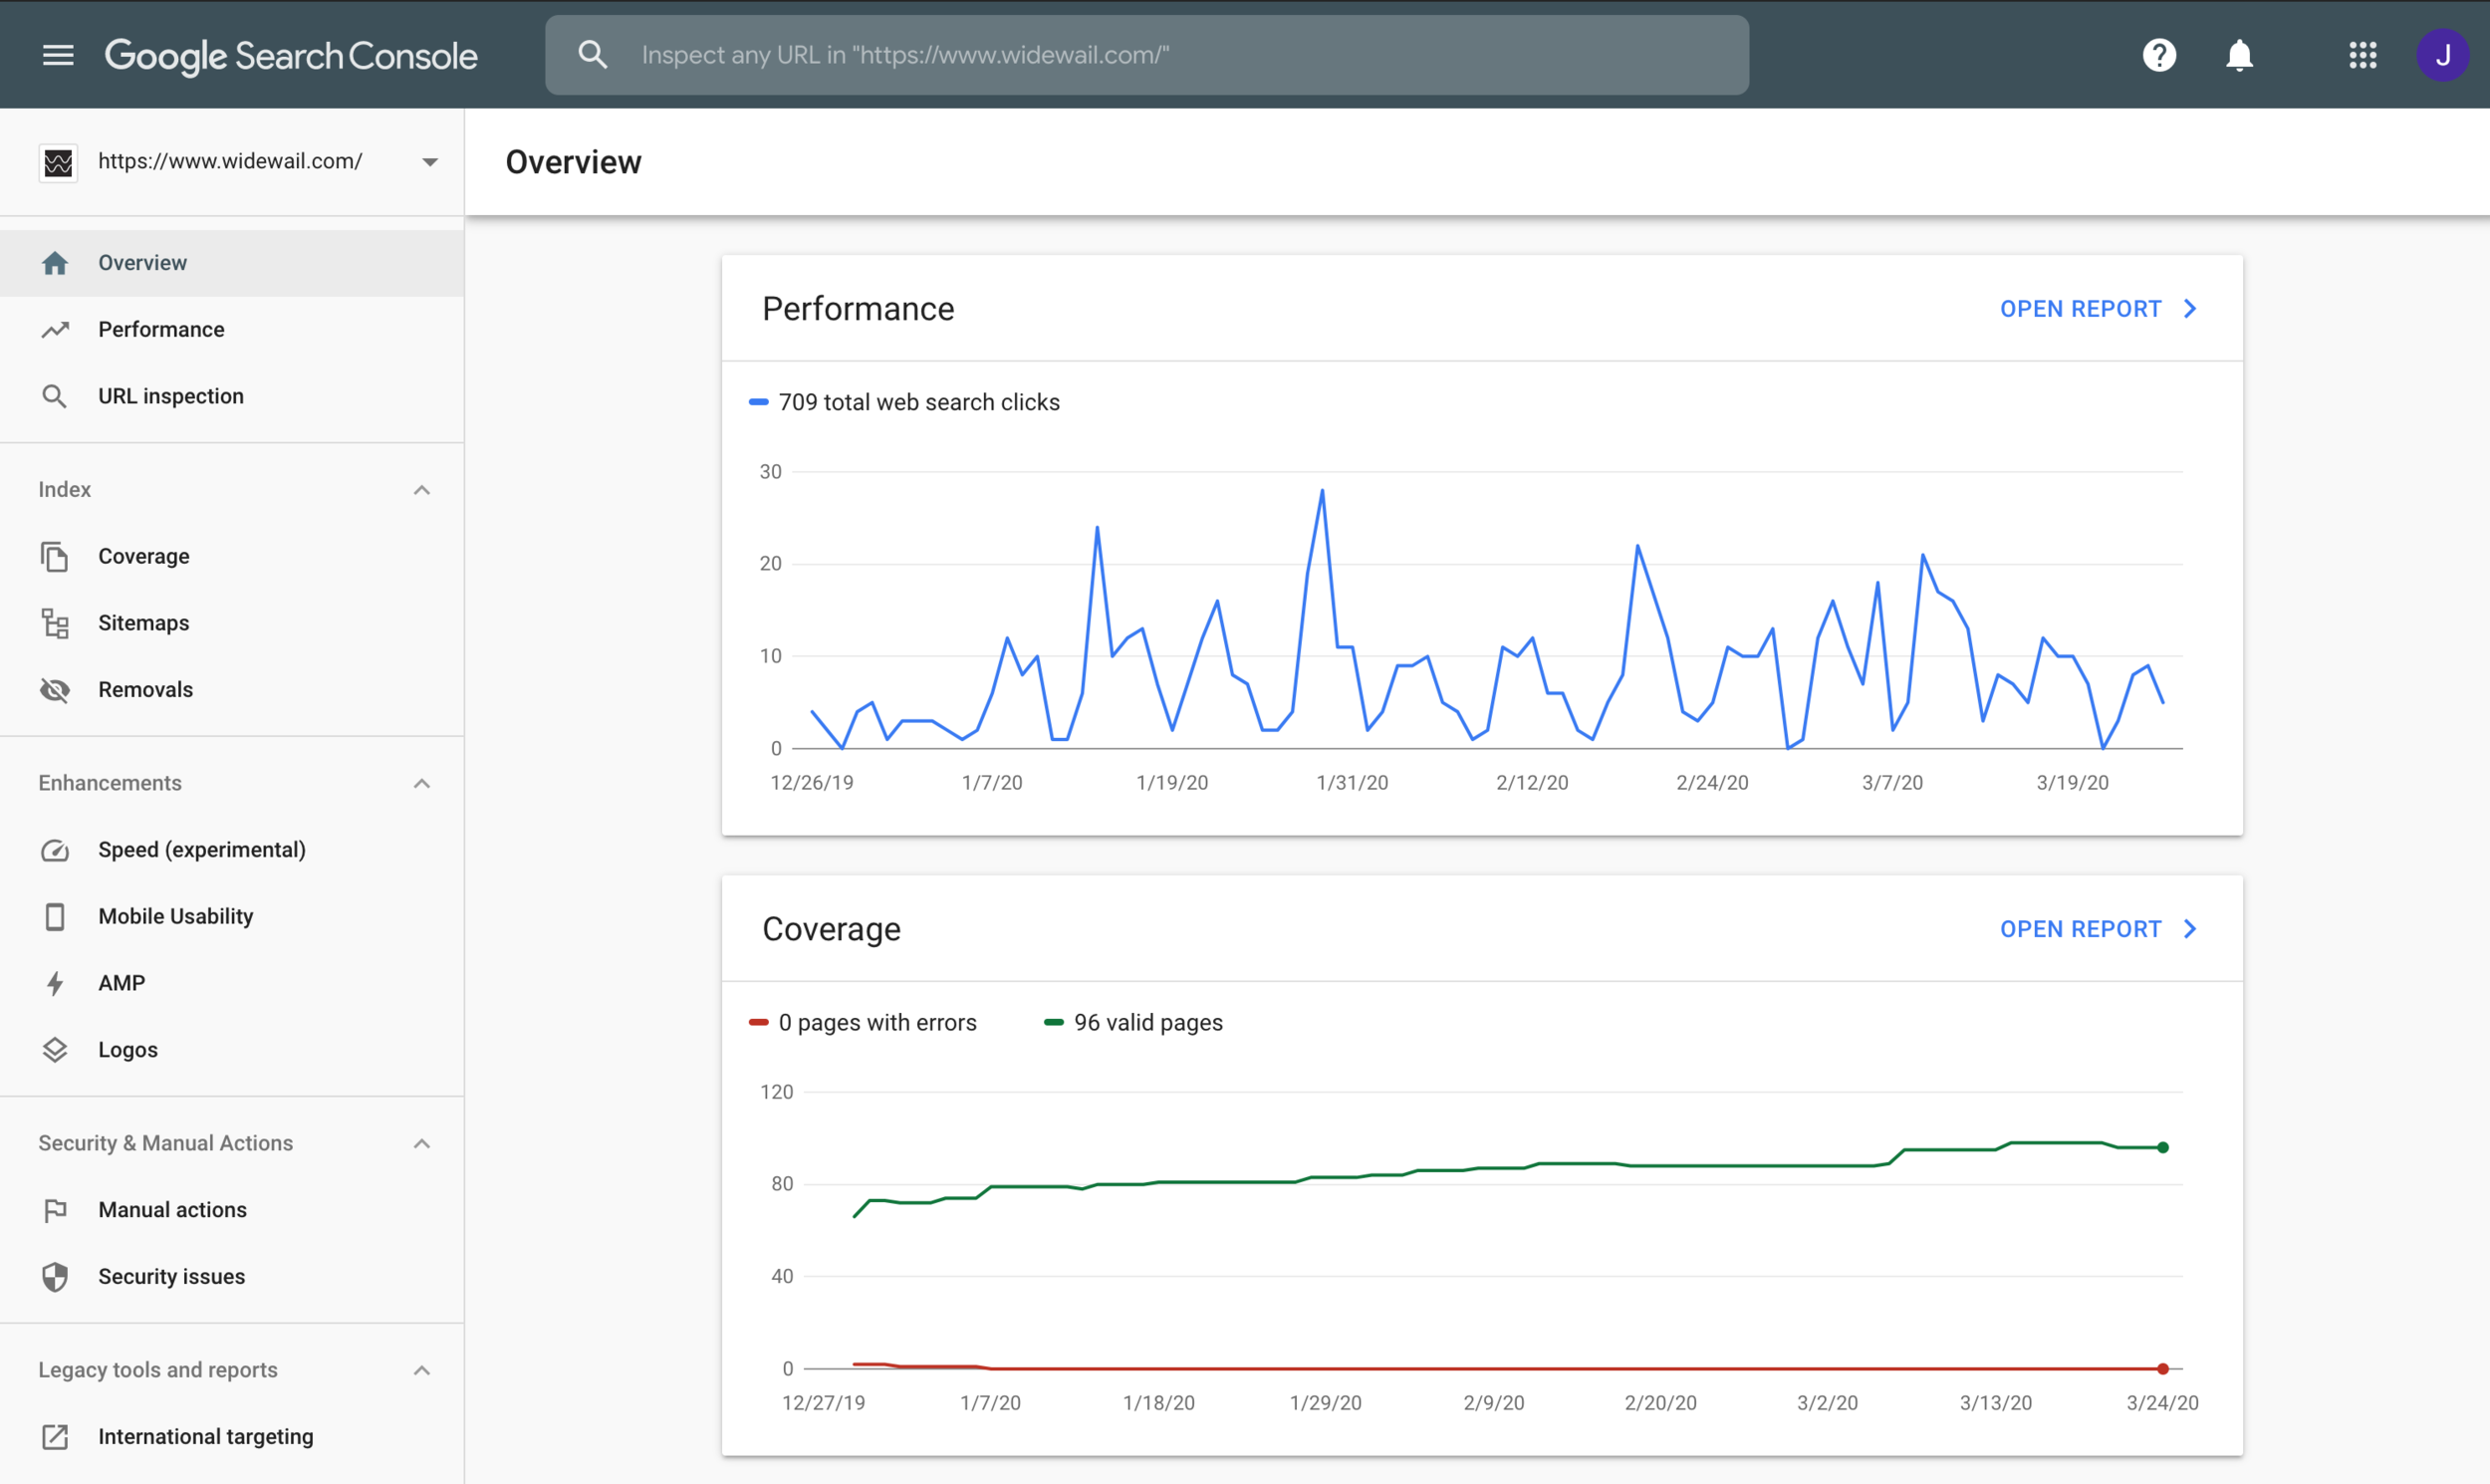Click the Coverage card heading
This screenshot has height=1484, width=2490.
click(831, 929)
